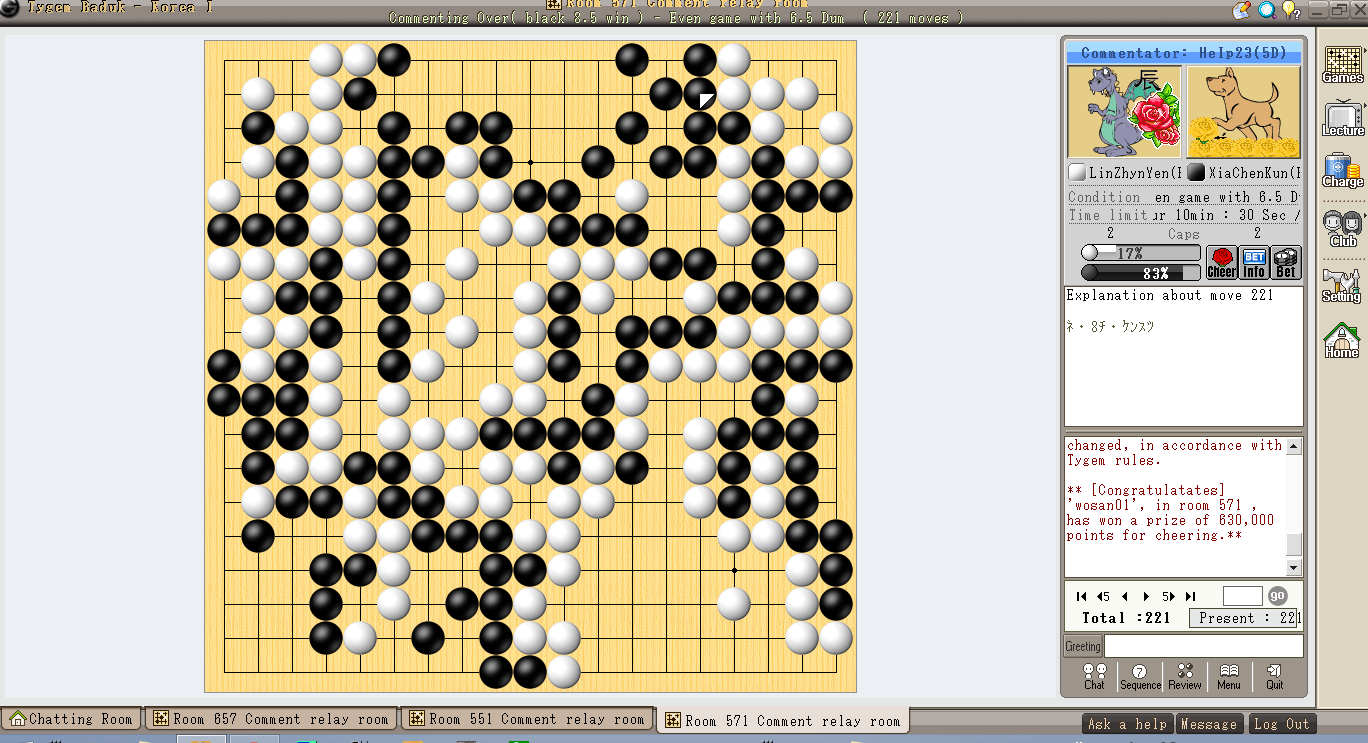The width and height of the screenshot is (1368, 743).
Task: Click the chat log scroll down arrow
Action: click(x=1294, y=567)
